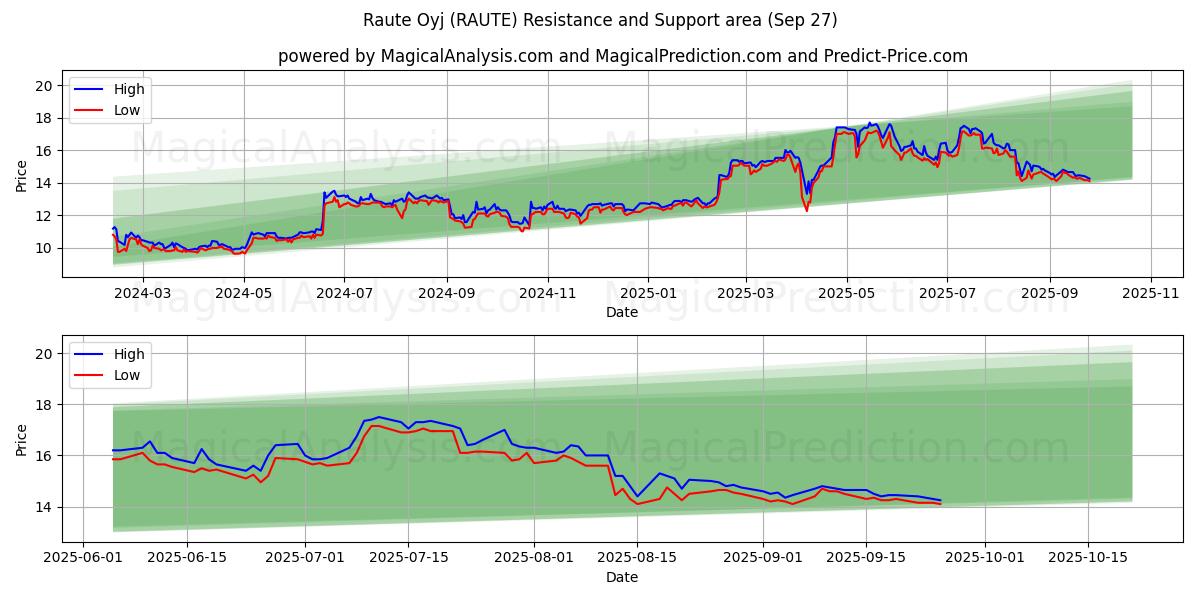Select the Low label in bottom chart legend

click(x=127, y=375)
